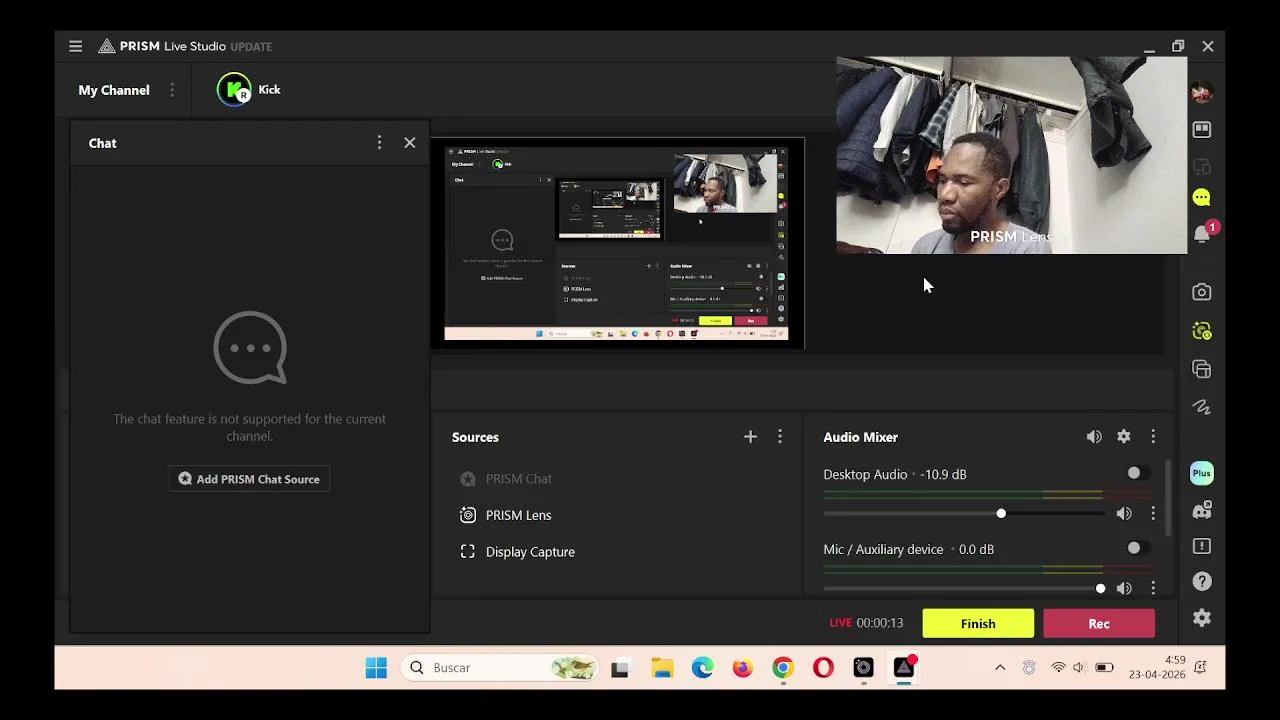Adjust Mic / Auxiliary device volume slider
Image resolution: width=1280 pixels, height=720 pixels.
coord(962,589)
